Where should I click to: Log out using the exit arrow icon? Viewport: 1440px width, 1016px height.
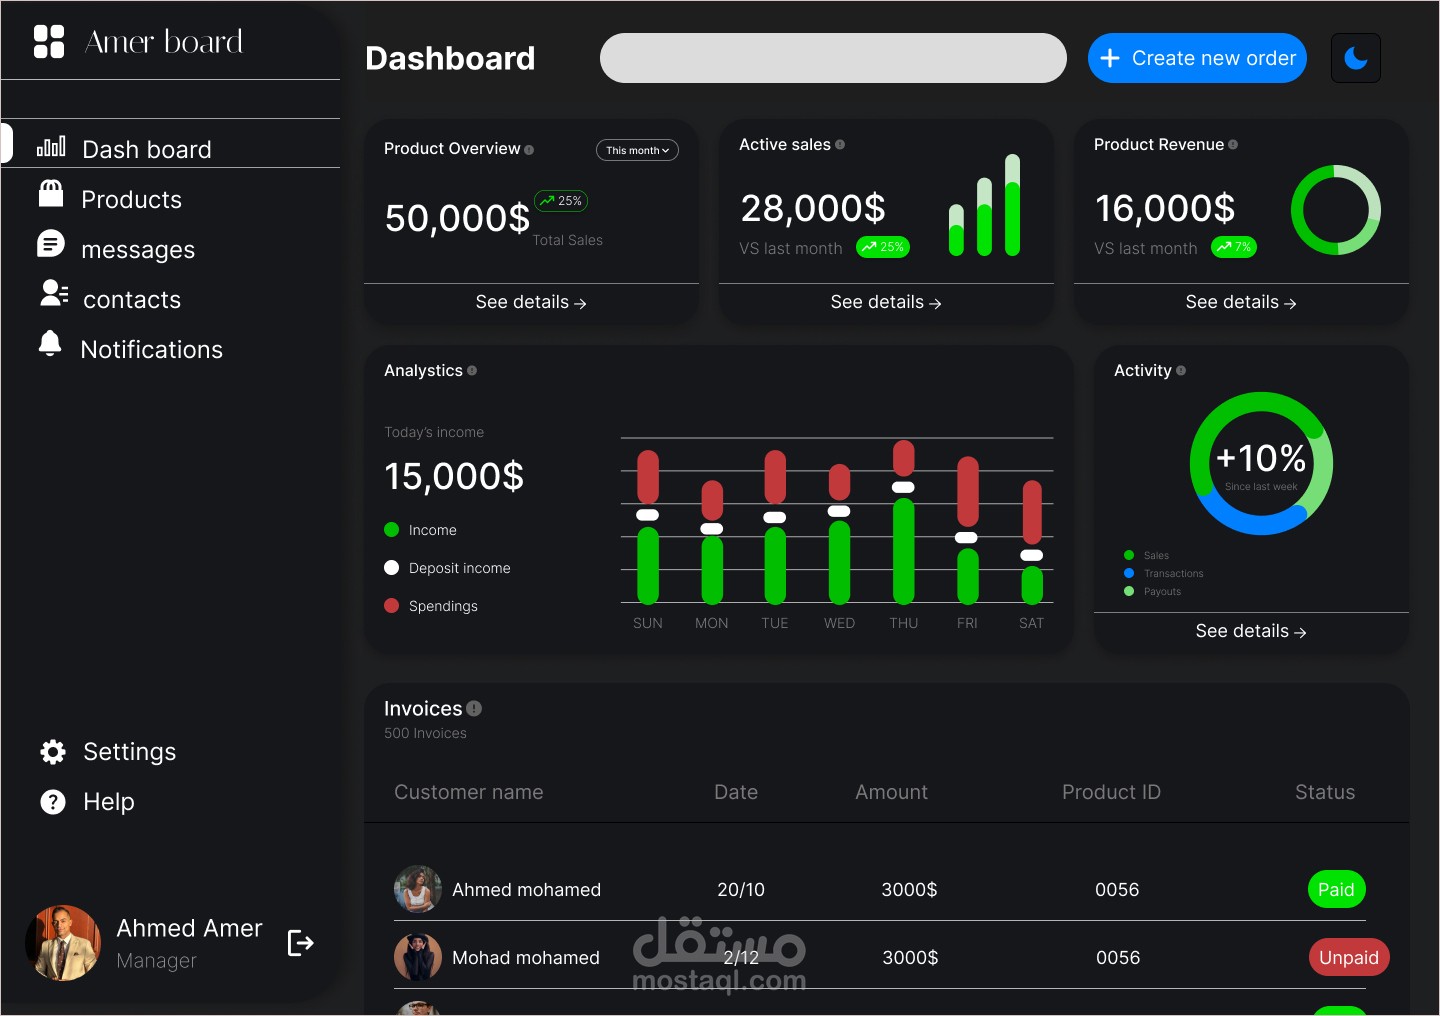301,943
